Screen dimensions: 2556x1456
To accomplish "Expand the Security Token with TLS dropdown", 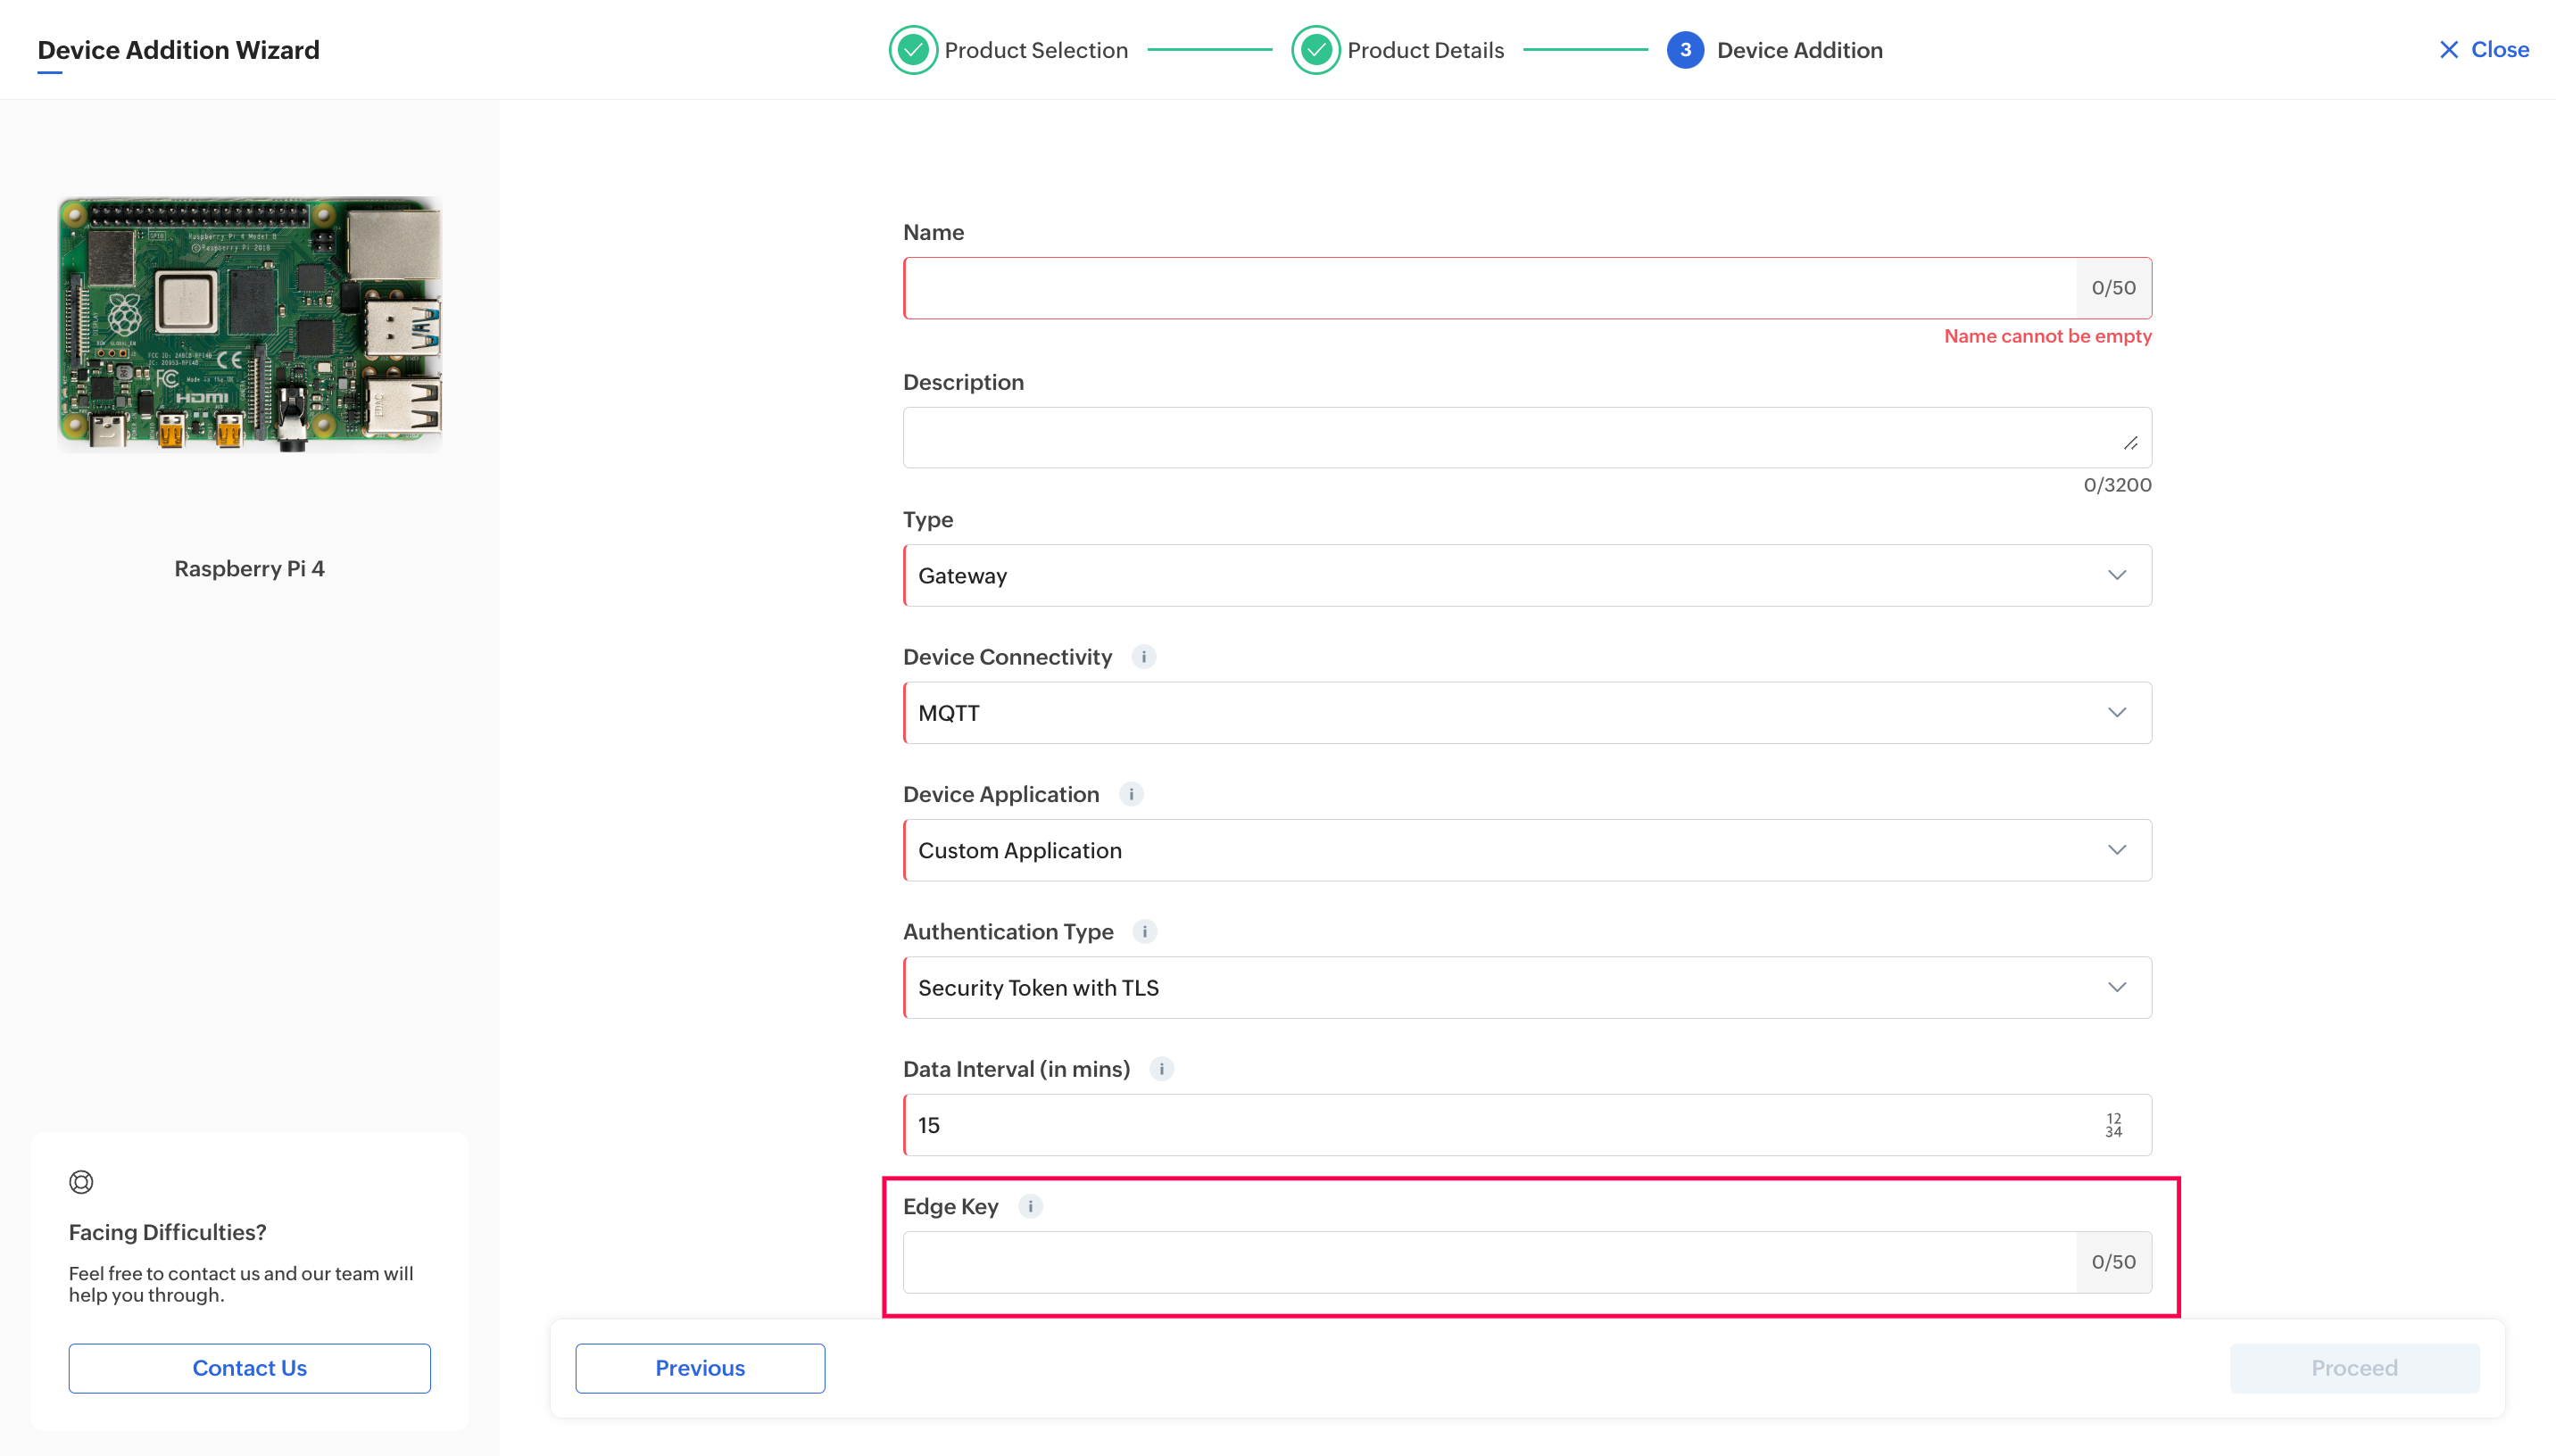I will (x=1526, y=988).
